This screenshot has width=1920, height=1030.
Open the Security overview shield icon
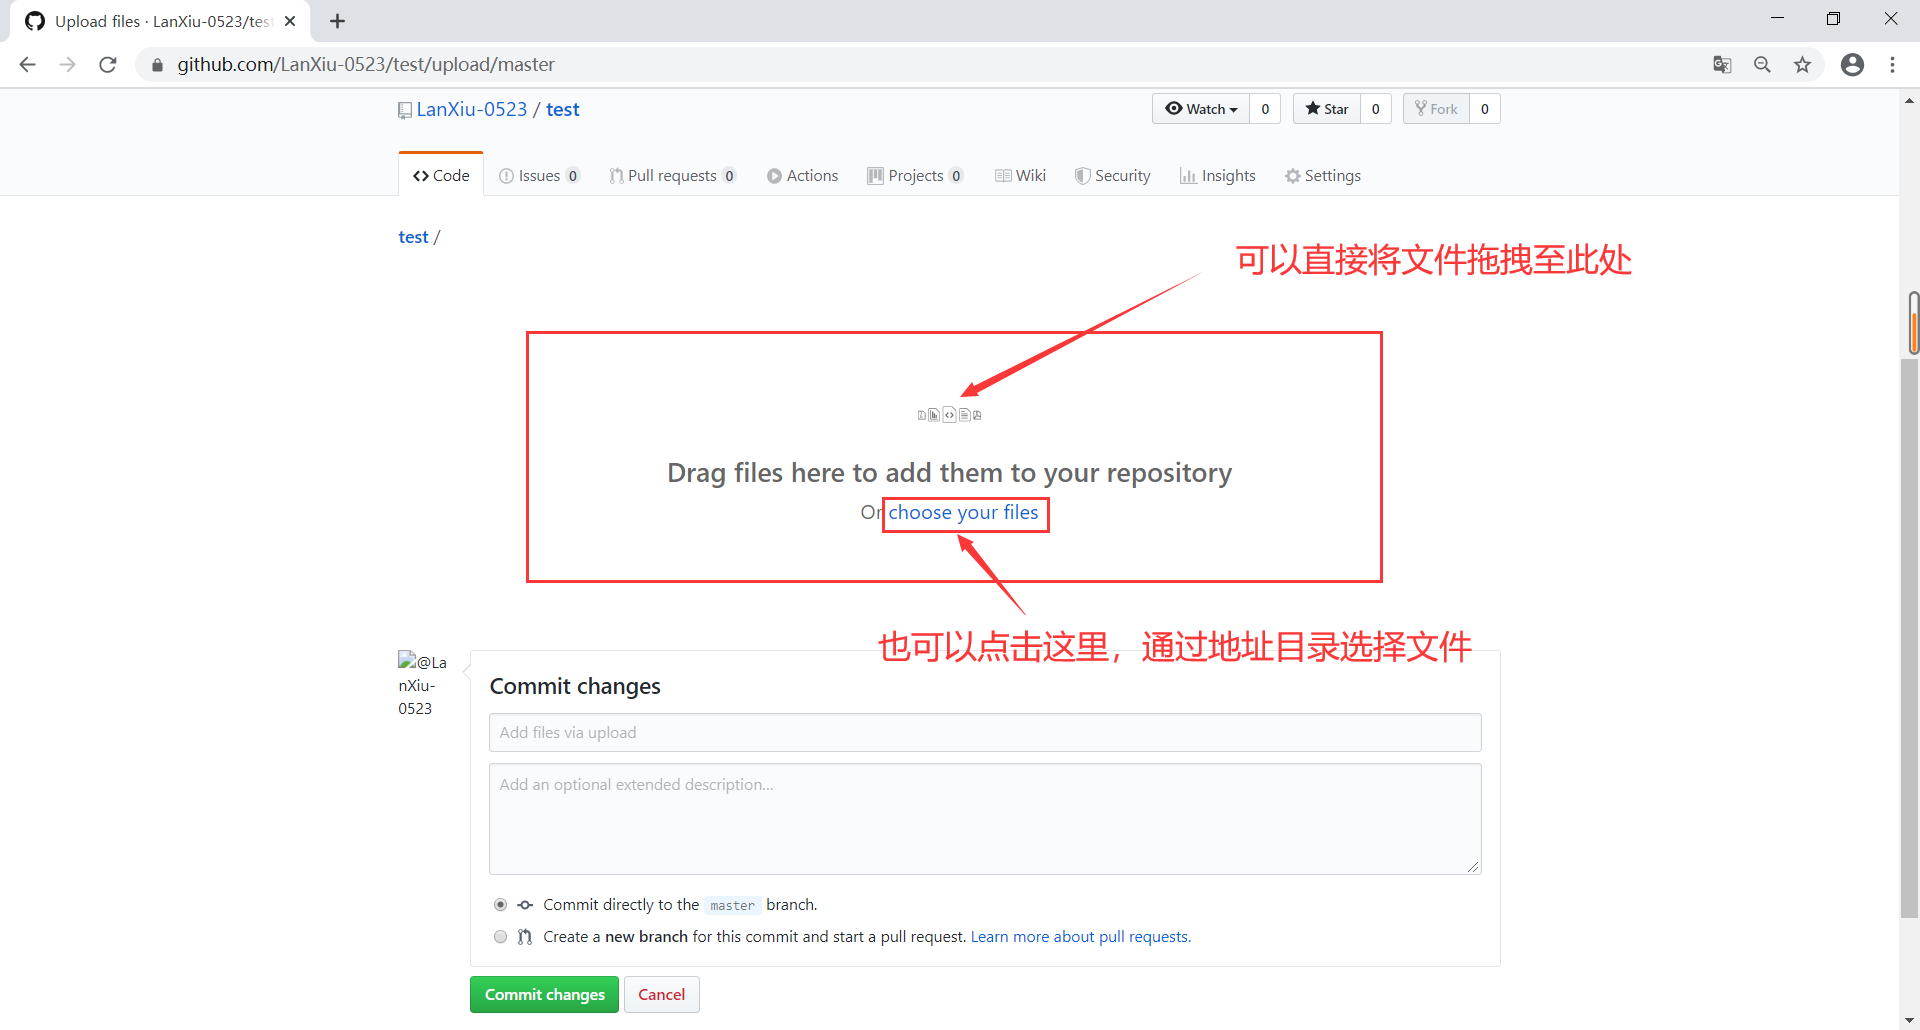[x=1081, y=175]
